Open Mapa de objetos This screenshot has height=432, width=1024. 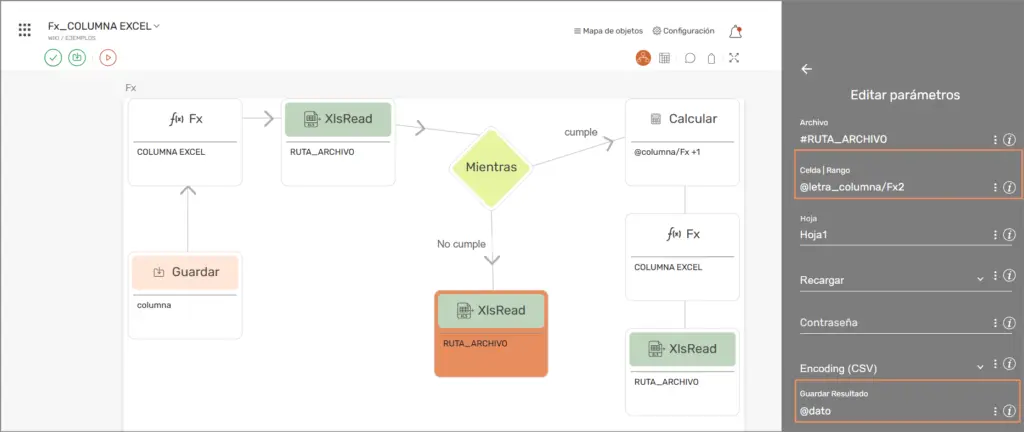pos(608,31)
